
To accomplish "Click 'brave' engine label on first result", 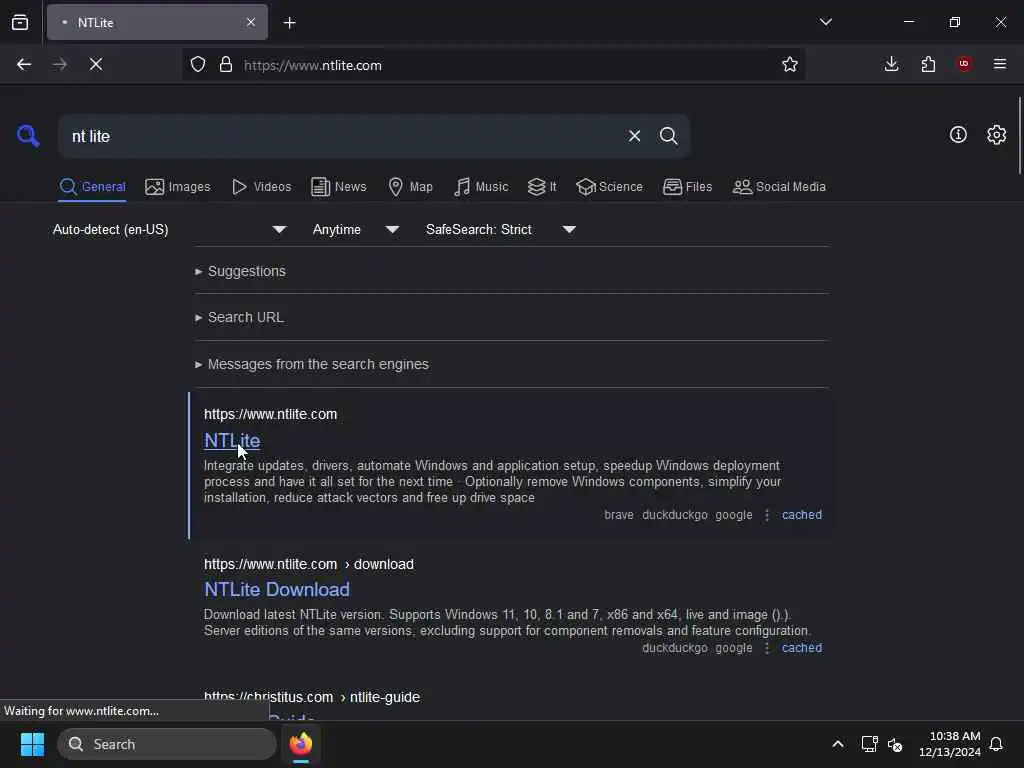I will coord(618,515).
